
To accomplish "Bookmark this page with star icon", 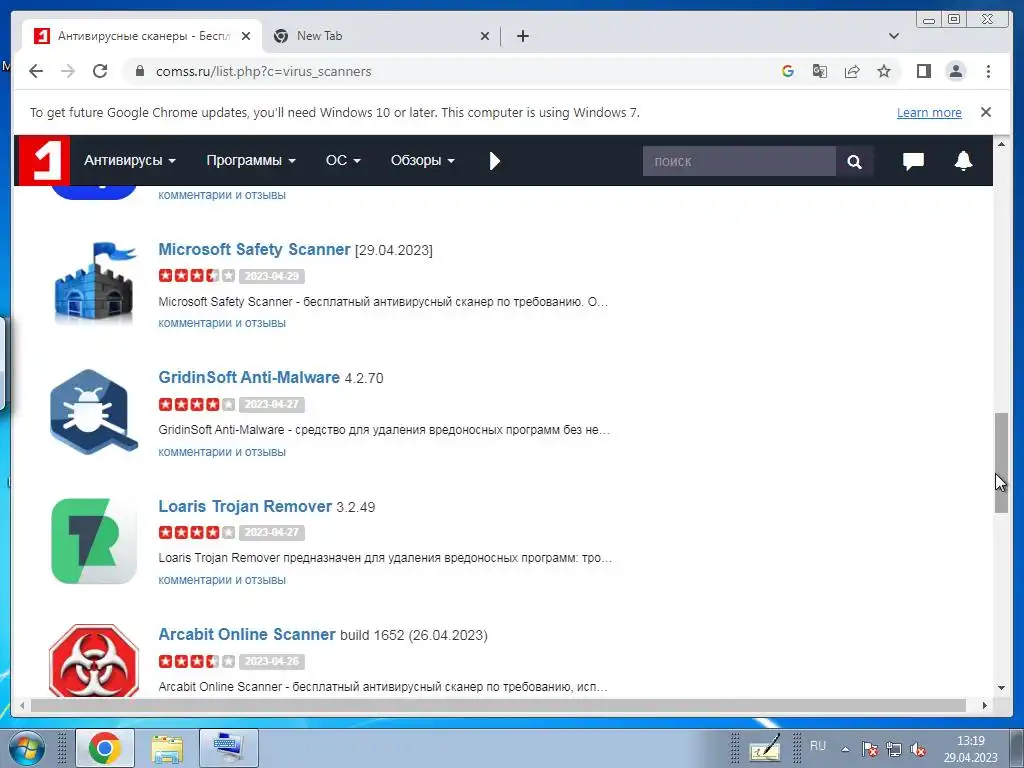I will (884, 71).
